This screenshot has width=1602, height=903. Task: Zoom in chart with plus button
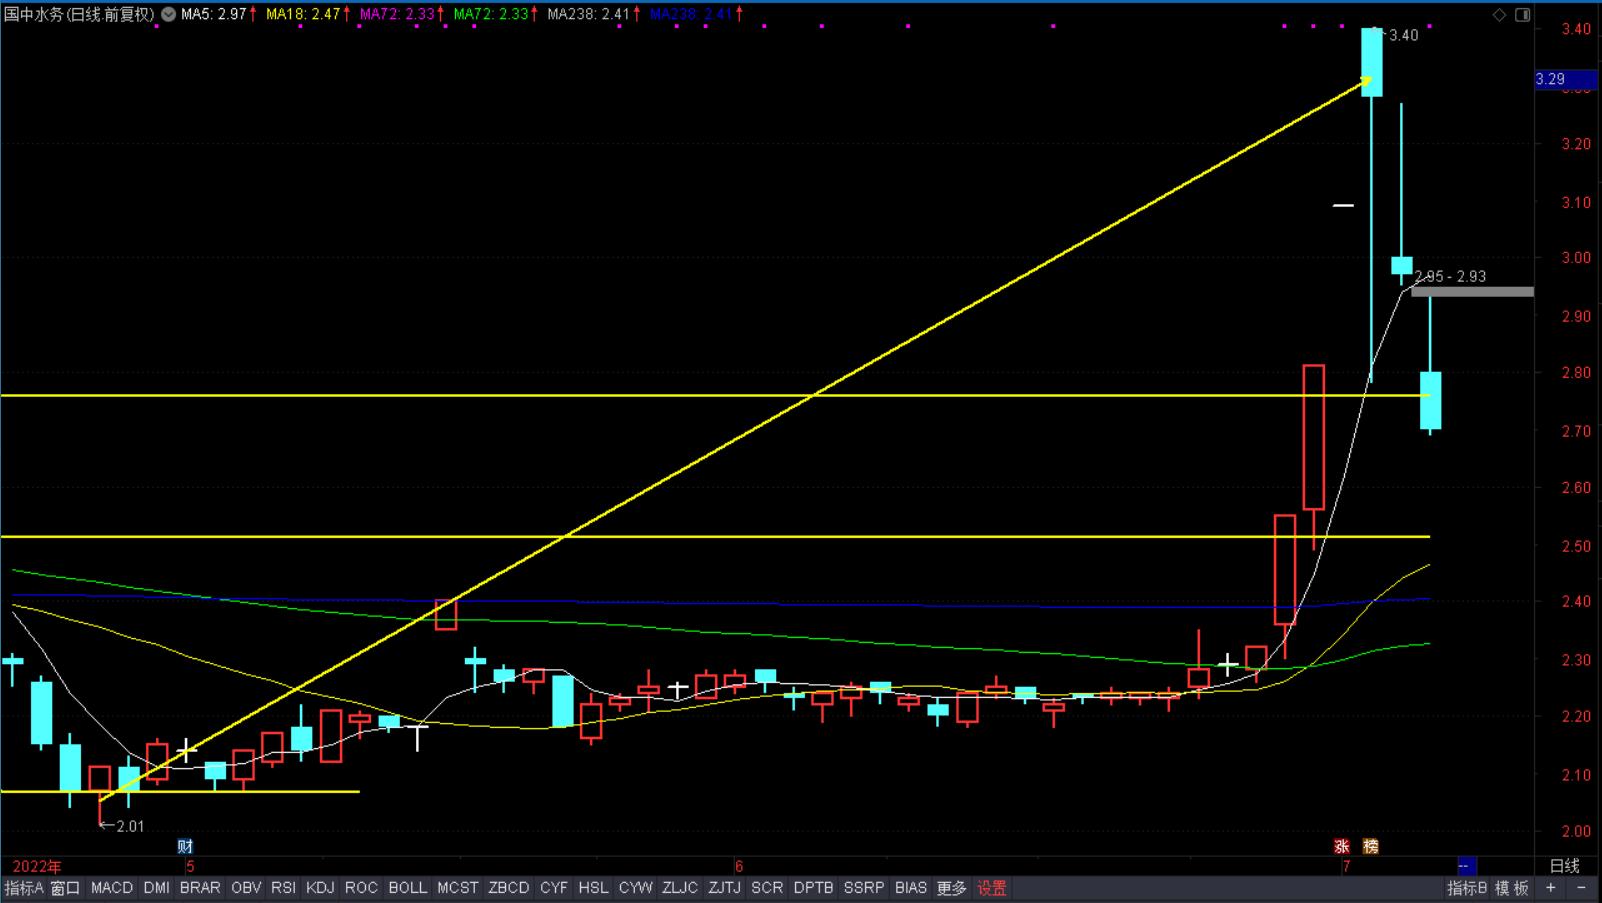coord(1551,888)
